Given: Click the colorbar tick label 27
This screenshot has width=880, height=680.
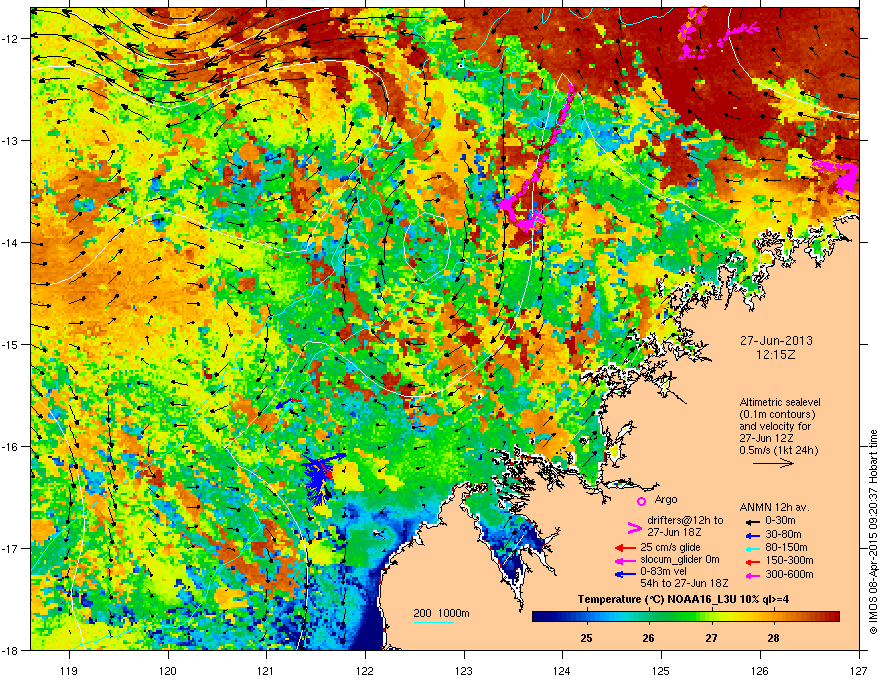Looking at the screenshot, I should point(711,638).
